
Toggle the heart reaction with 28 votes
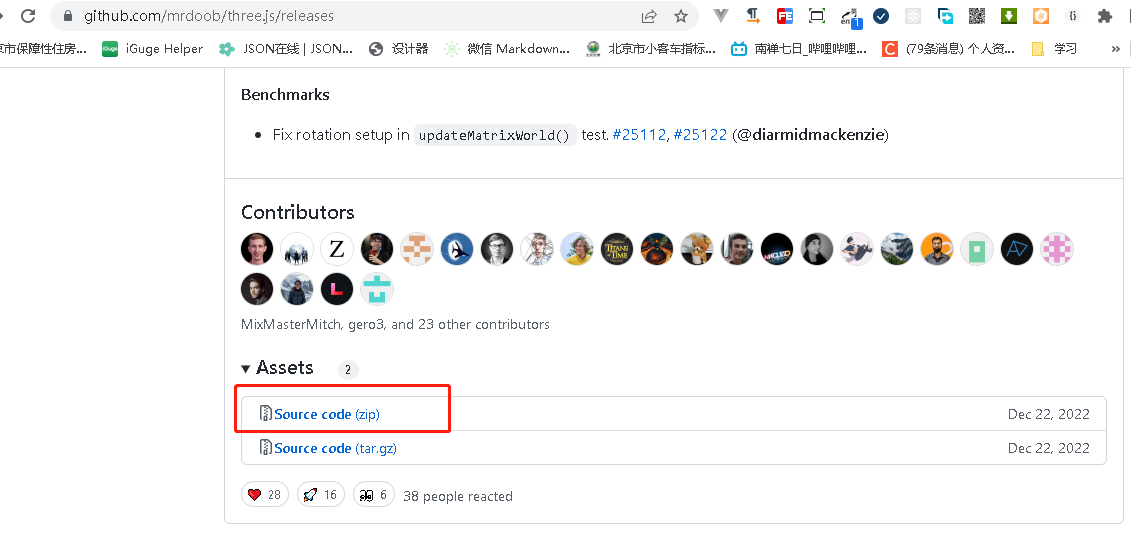click(x=265, y=495)
